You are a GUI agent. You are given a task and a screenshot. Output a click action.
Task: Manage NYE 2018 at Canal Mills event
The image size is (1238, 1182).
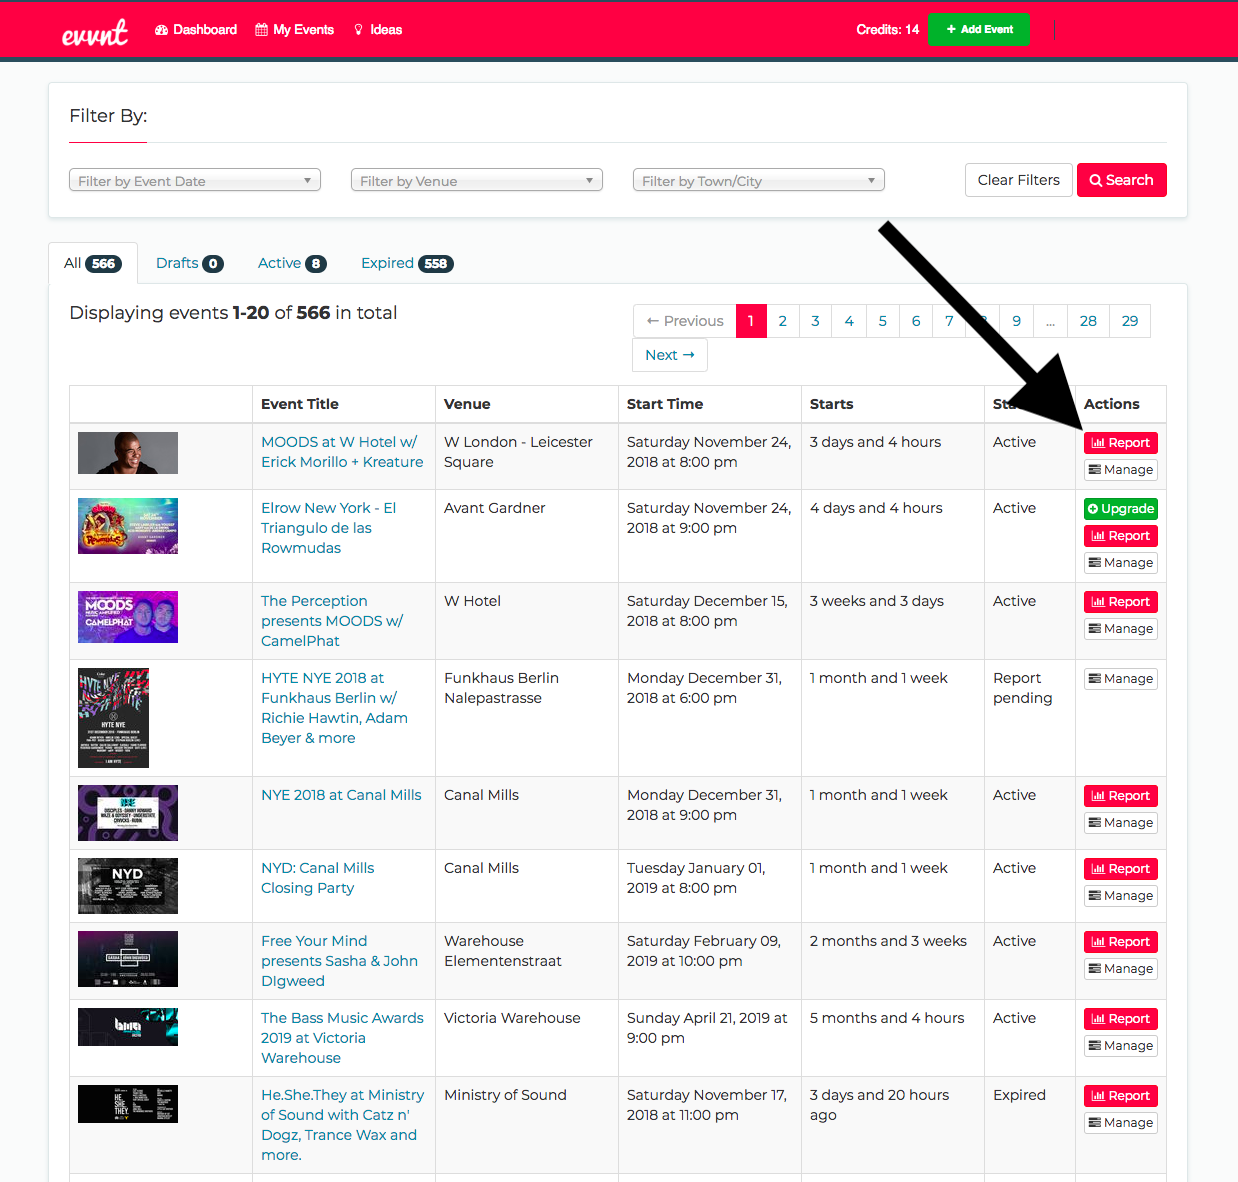tap(1121, 823)
